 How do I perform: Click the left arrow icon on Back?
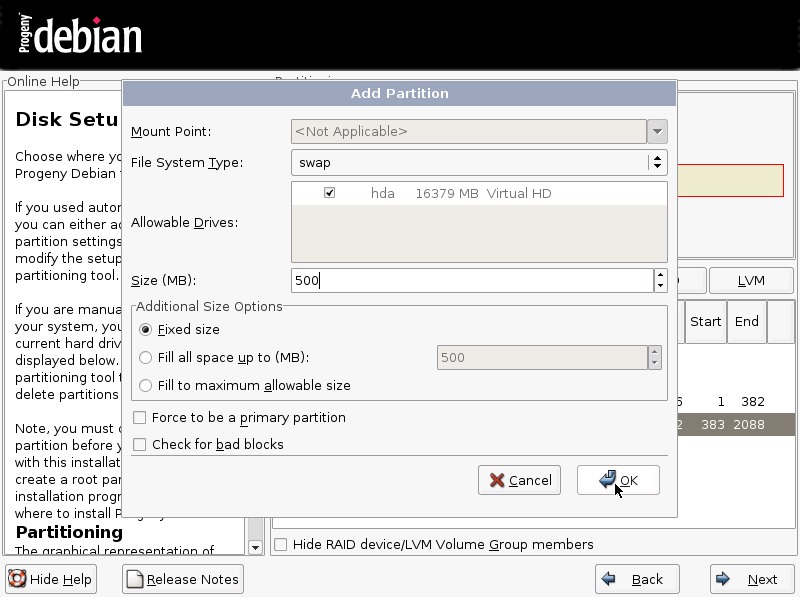click(609, 579)
